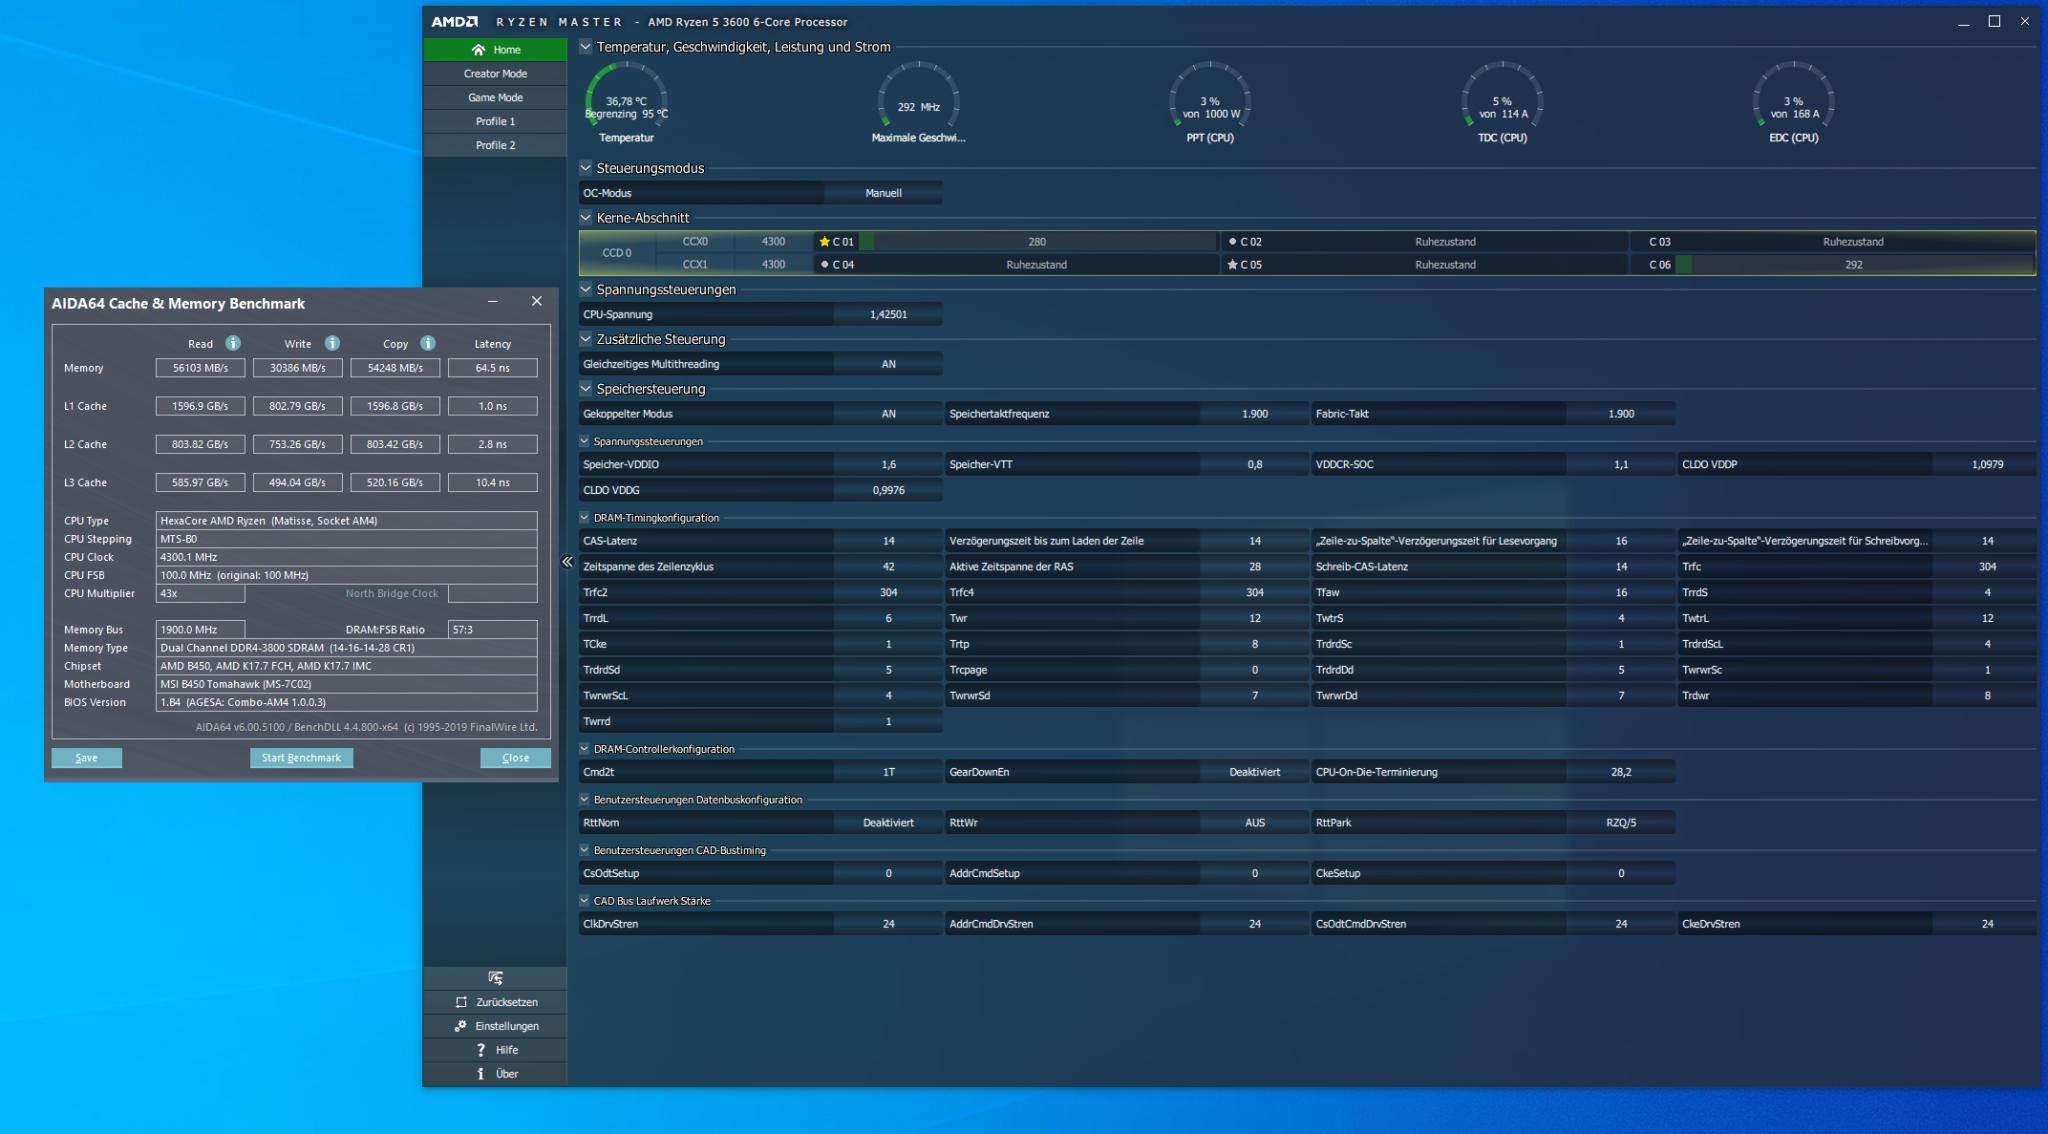
Task: Click the OC-Modus Manuell value
Action: click(x=883, y=193)
